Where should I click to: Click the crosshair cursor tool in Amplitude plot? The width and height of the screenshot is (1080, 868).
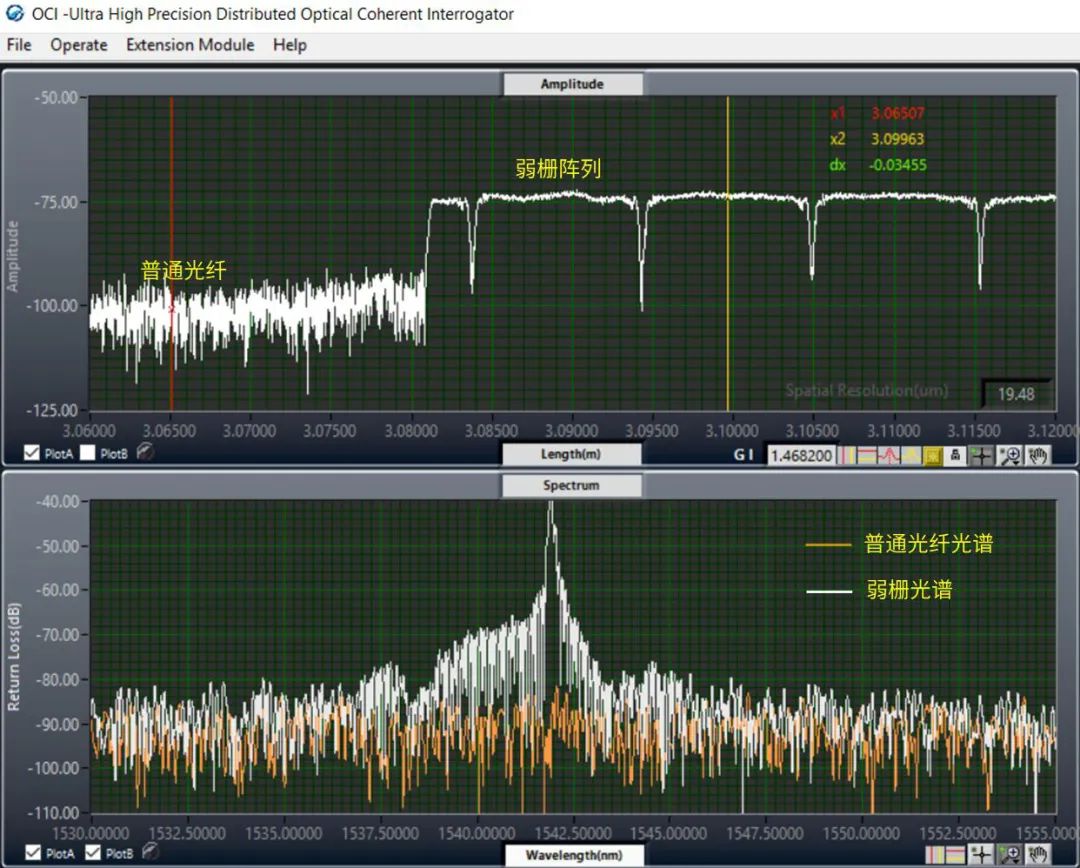(x=981, y=455)
